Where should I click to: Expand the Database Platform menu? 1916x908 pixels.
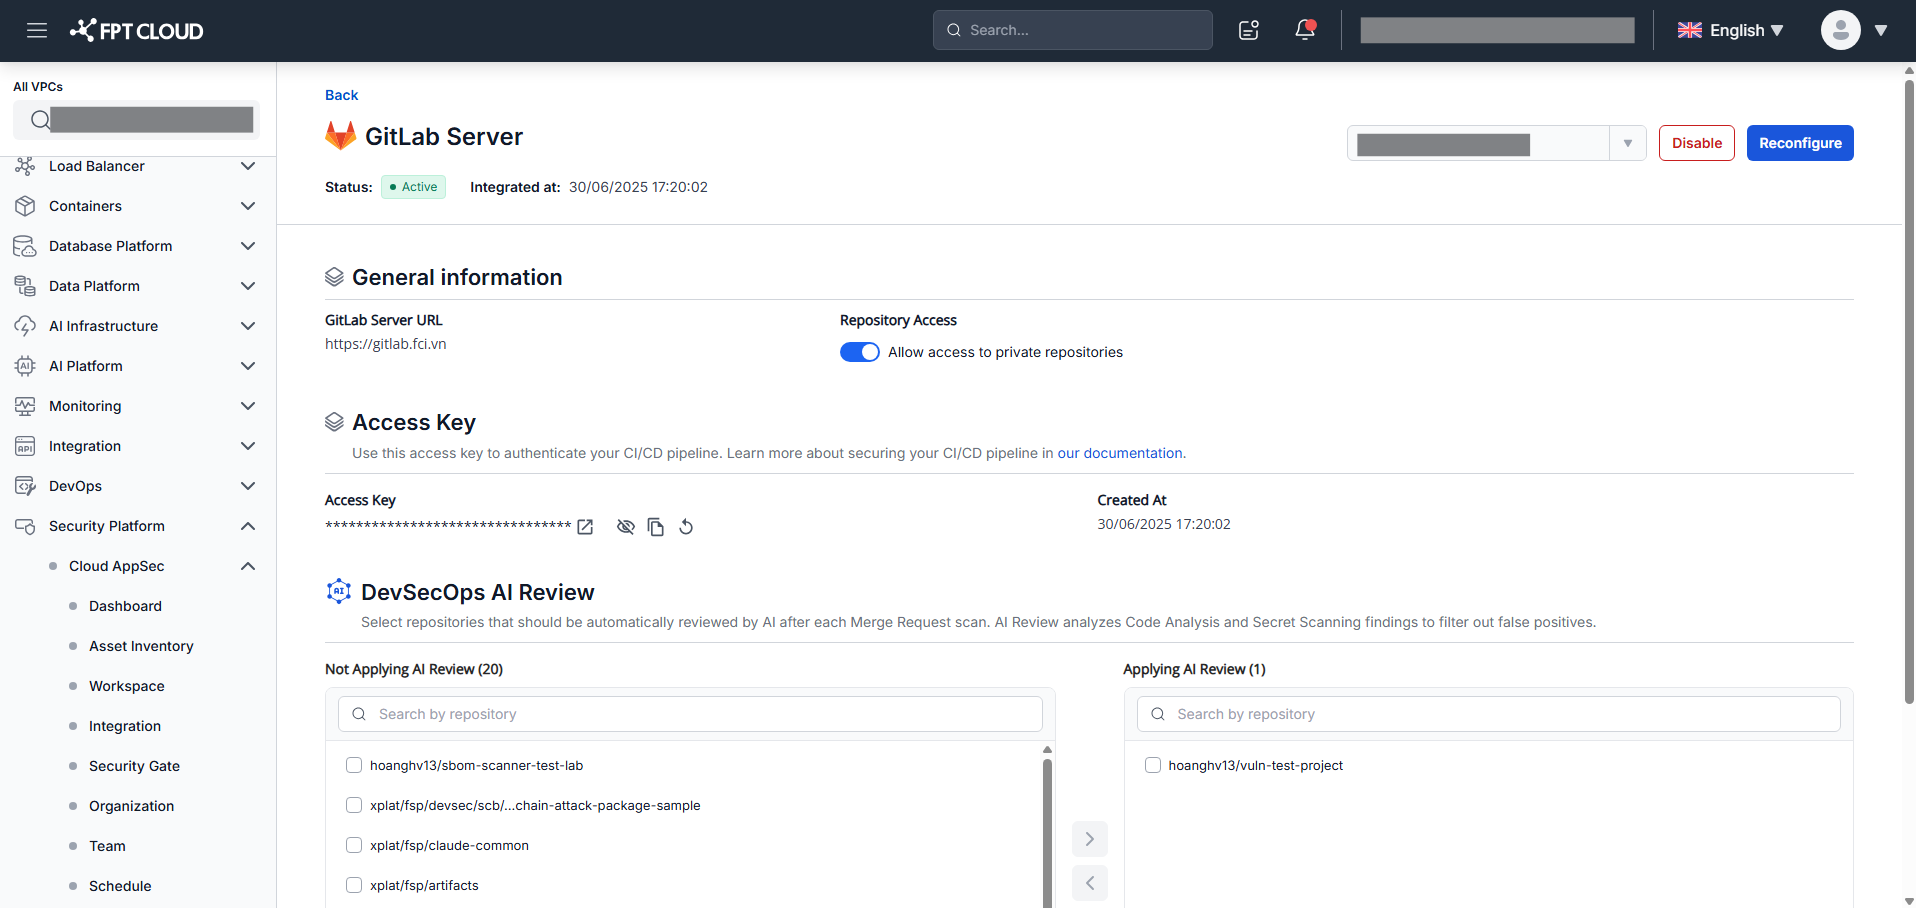(248, 246)
